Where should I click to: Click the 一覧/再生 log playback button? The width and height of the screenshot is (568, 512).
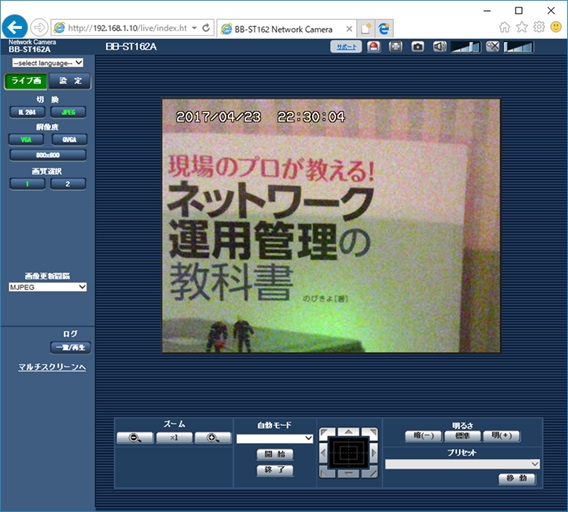point(70,347)
